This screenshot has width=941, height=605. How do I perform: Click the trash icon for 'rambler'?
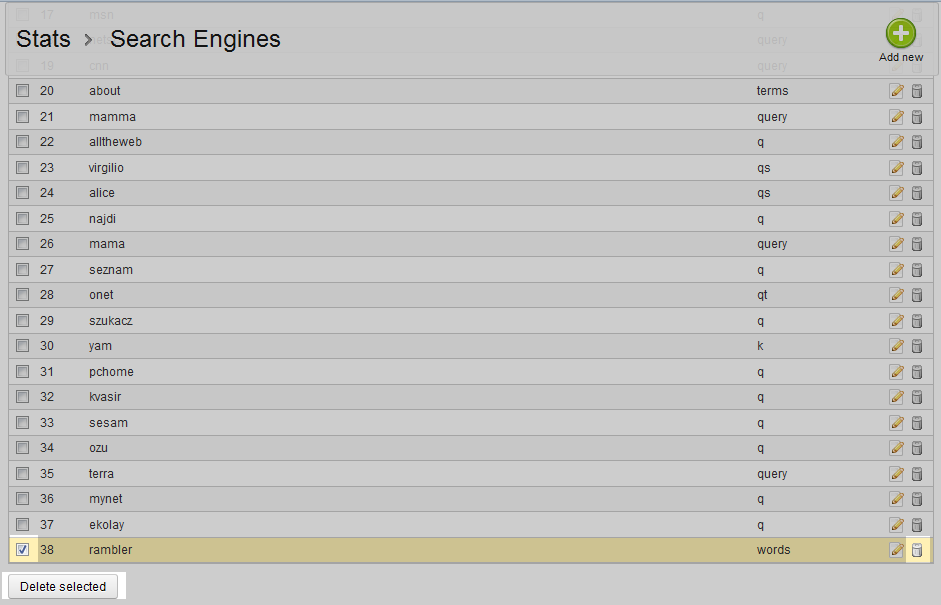[917, 550]
